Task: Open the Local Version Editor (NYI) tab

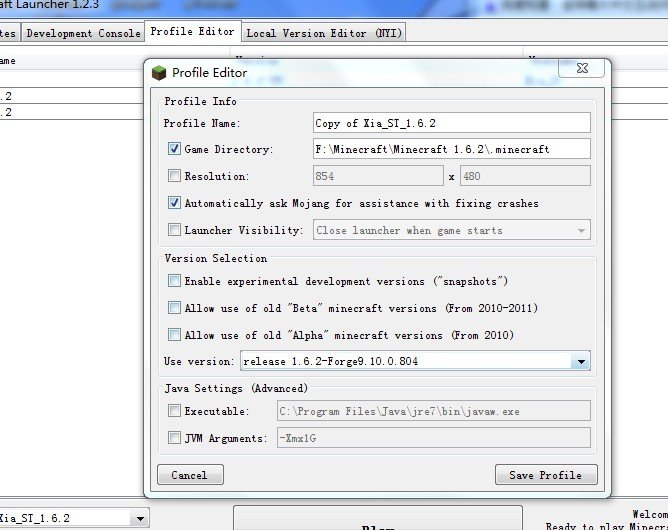Action: (x=322, y=33)
